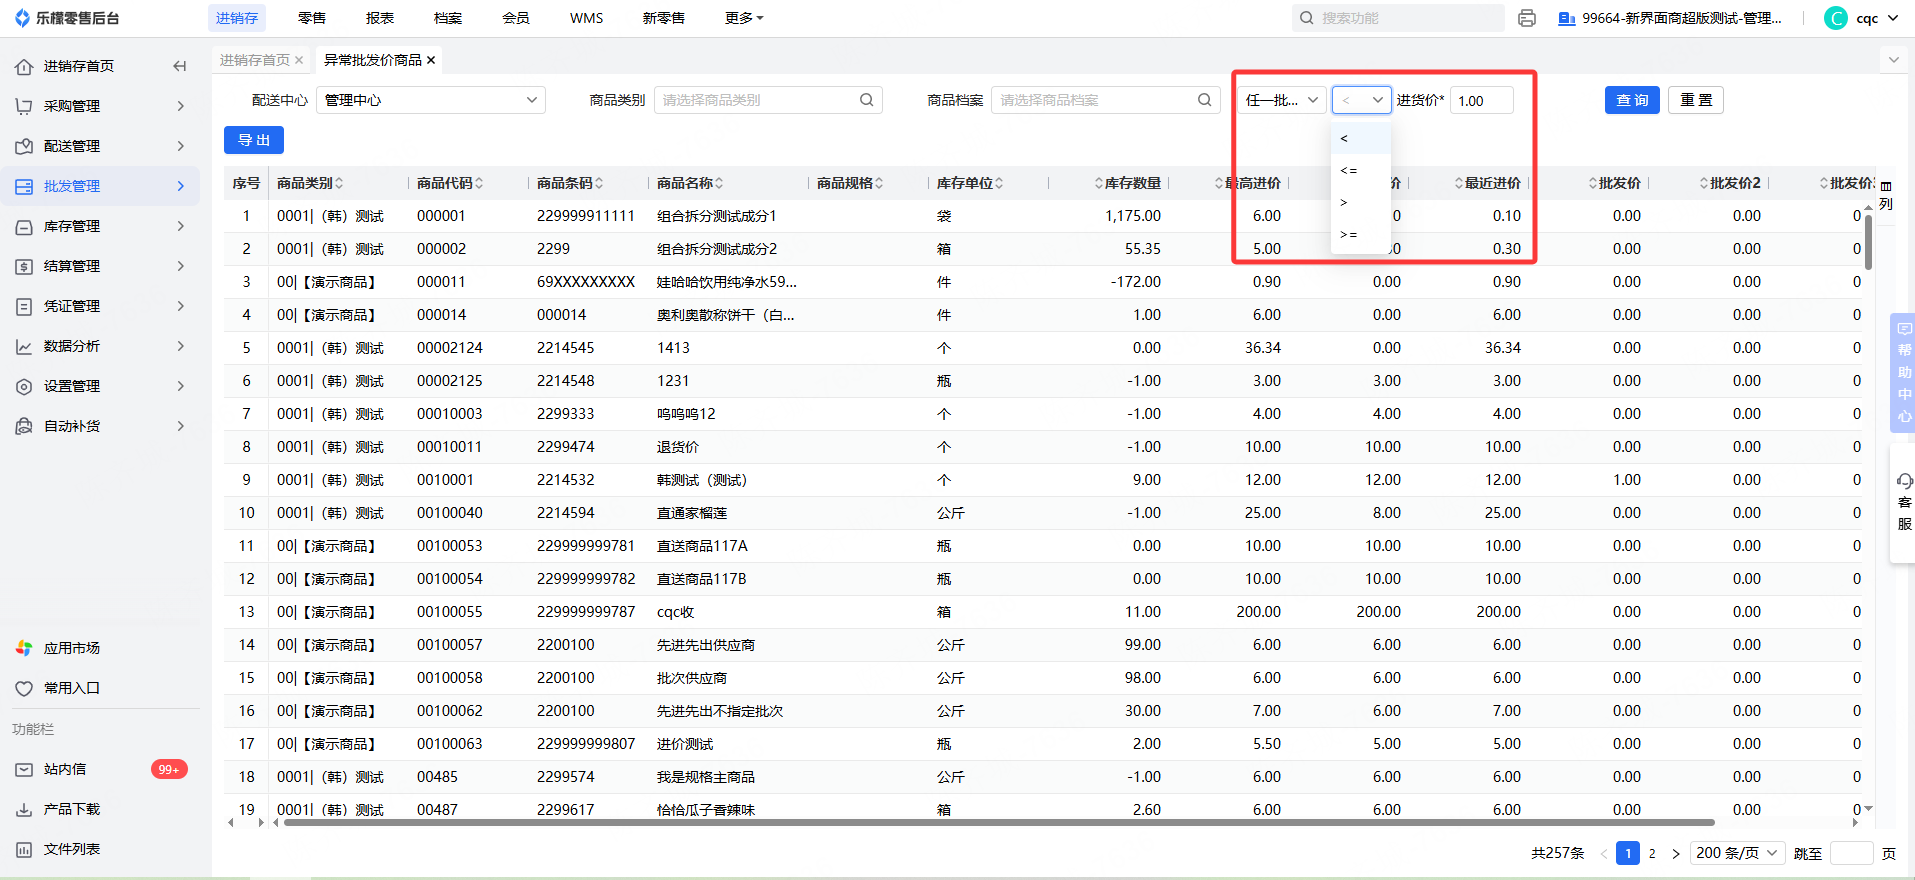Sort by 商品类别 column sort icon
Viewport: 1915px width, 880px height.
coord(339,183)
